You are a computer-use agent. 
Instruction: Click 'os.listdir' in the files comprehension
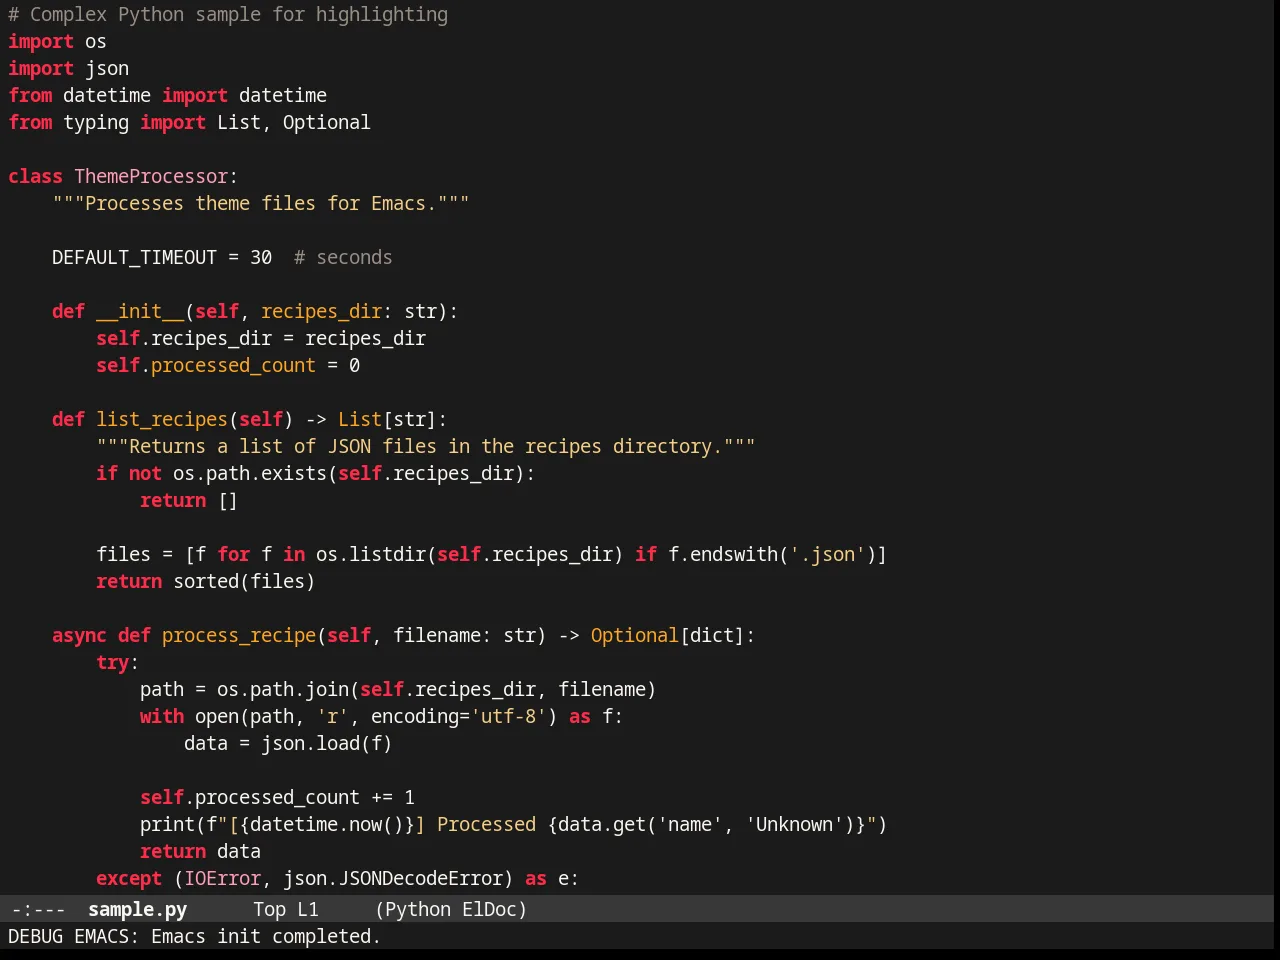pyautogui.click(x=371, y=554)
